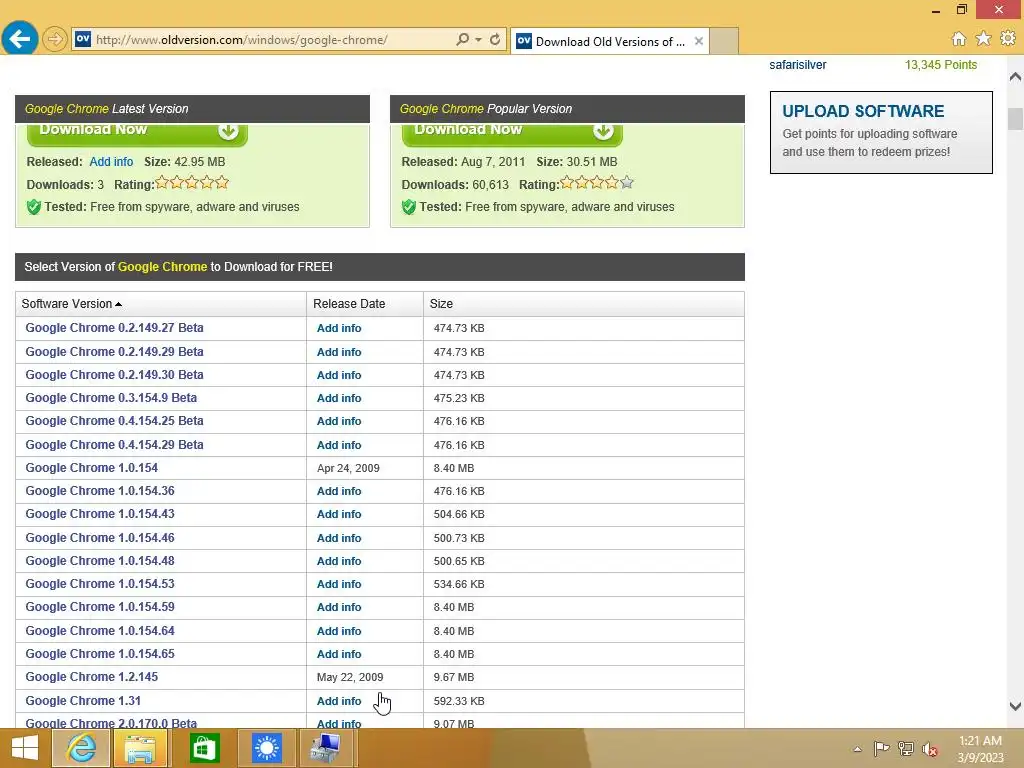Open Windows Store from the taskbar

(x=204, y=748)
